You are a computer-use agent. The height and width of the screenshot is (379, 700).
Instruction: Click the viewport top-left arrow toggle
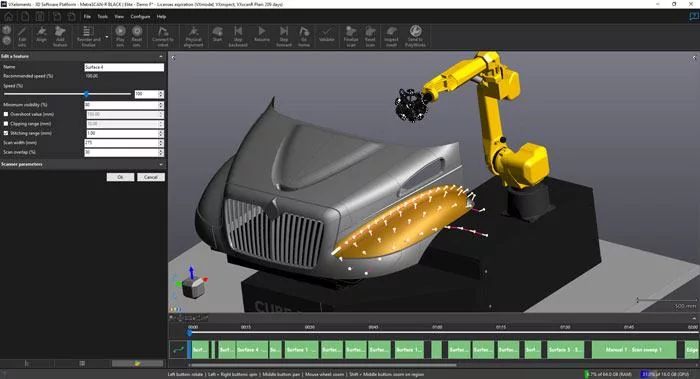[x=173, y=58]
